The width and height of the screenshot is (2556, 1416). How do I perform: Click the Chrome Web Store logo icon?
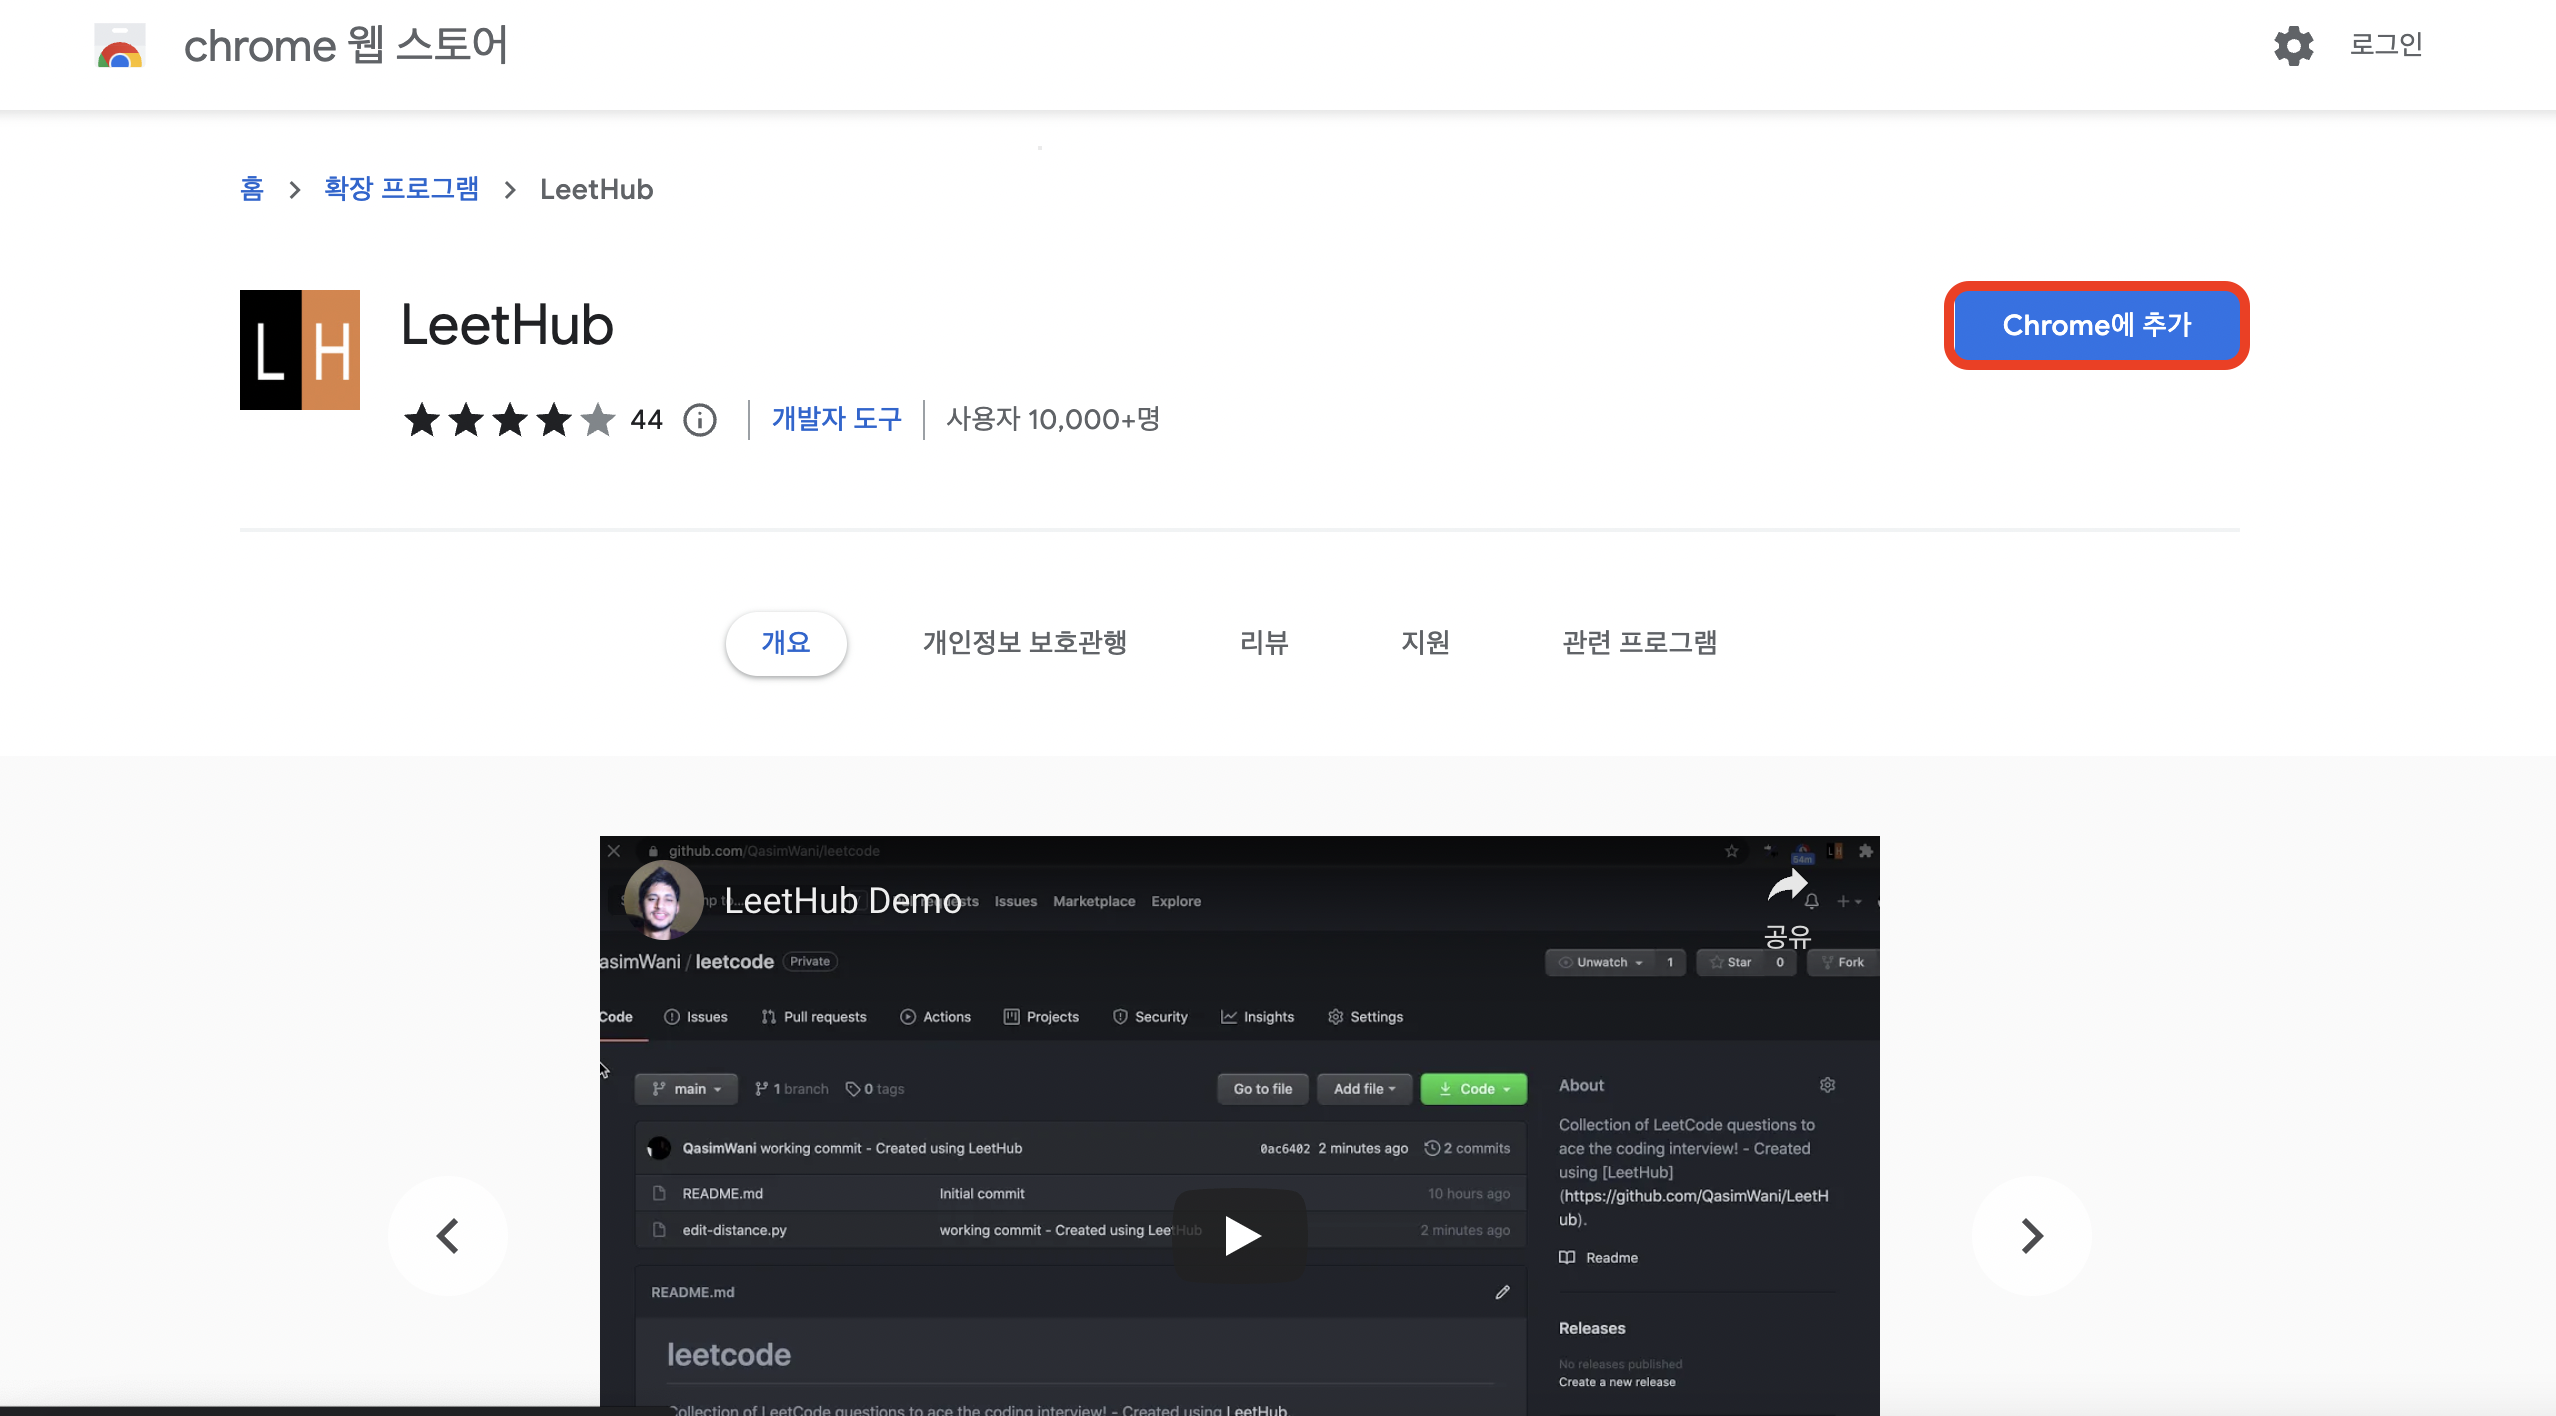[x=120, y=46]
